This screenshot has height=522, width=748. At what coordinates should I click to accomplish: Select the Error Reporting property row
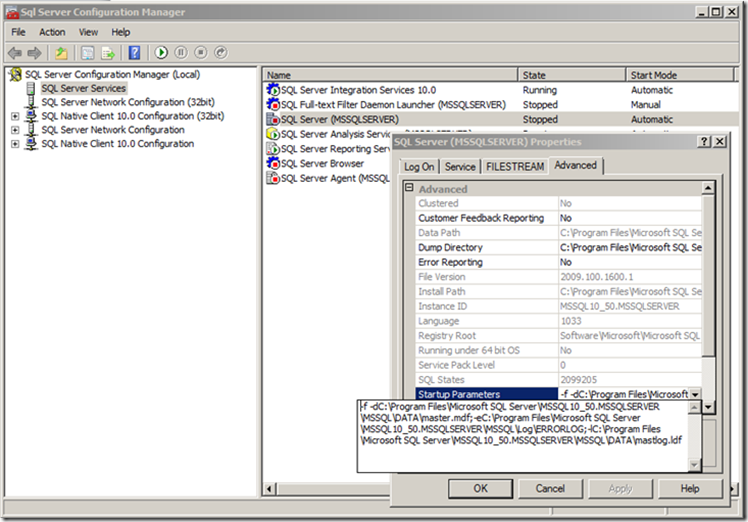[559, 262]
